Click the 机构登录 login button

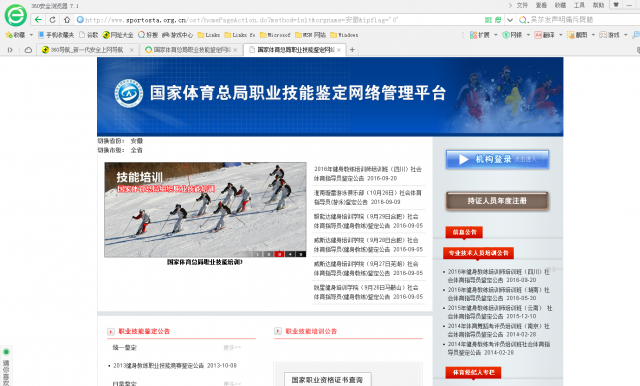click(x=497, y=159)
